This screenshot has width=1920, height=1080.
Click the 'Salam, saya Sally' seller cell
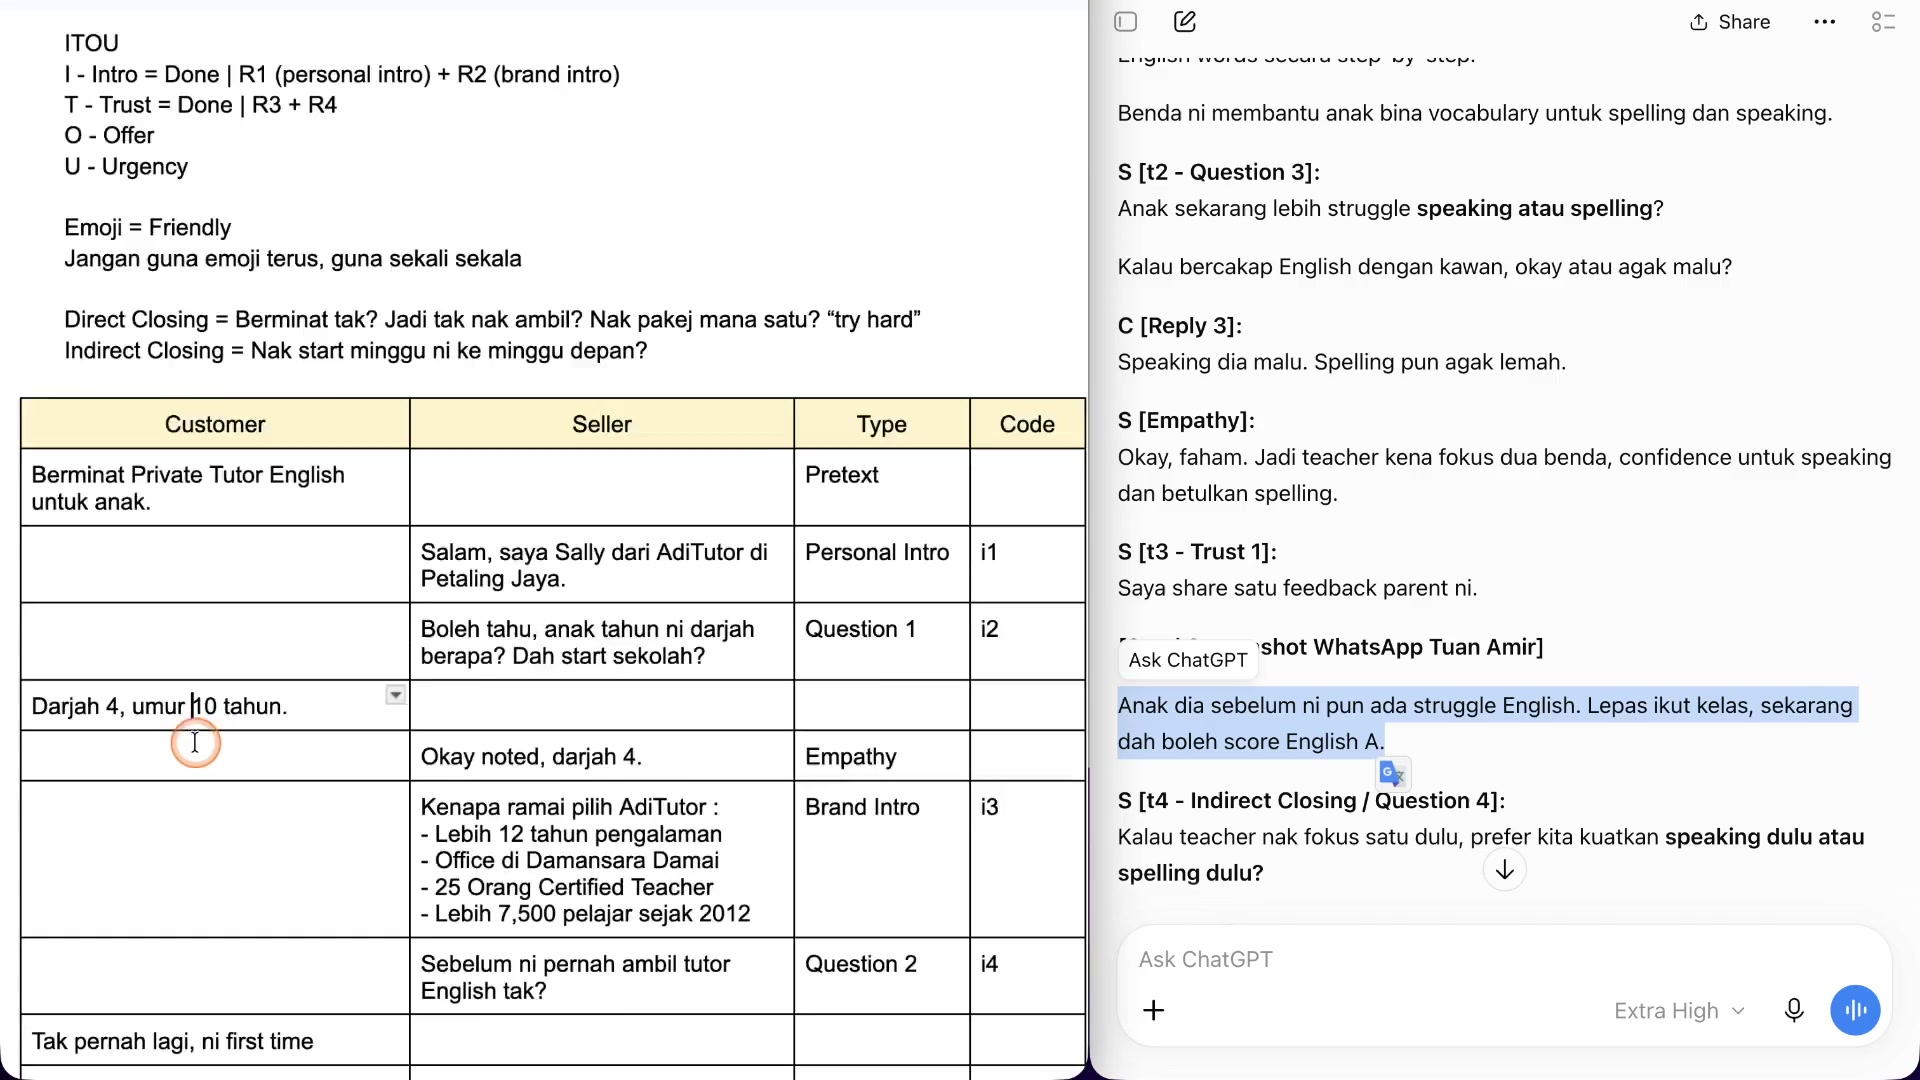tap(602, 565)
